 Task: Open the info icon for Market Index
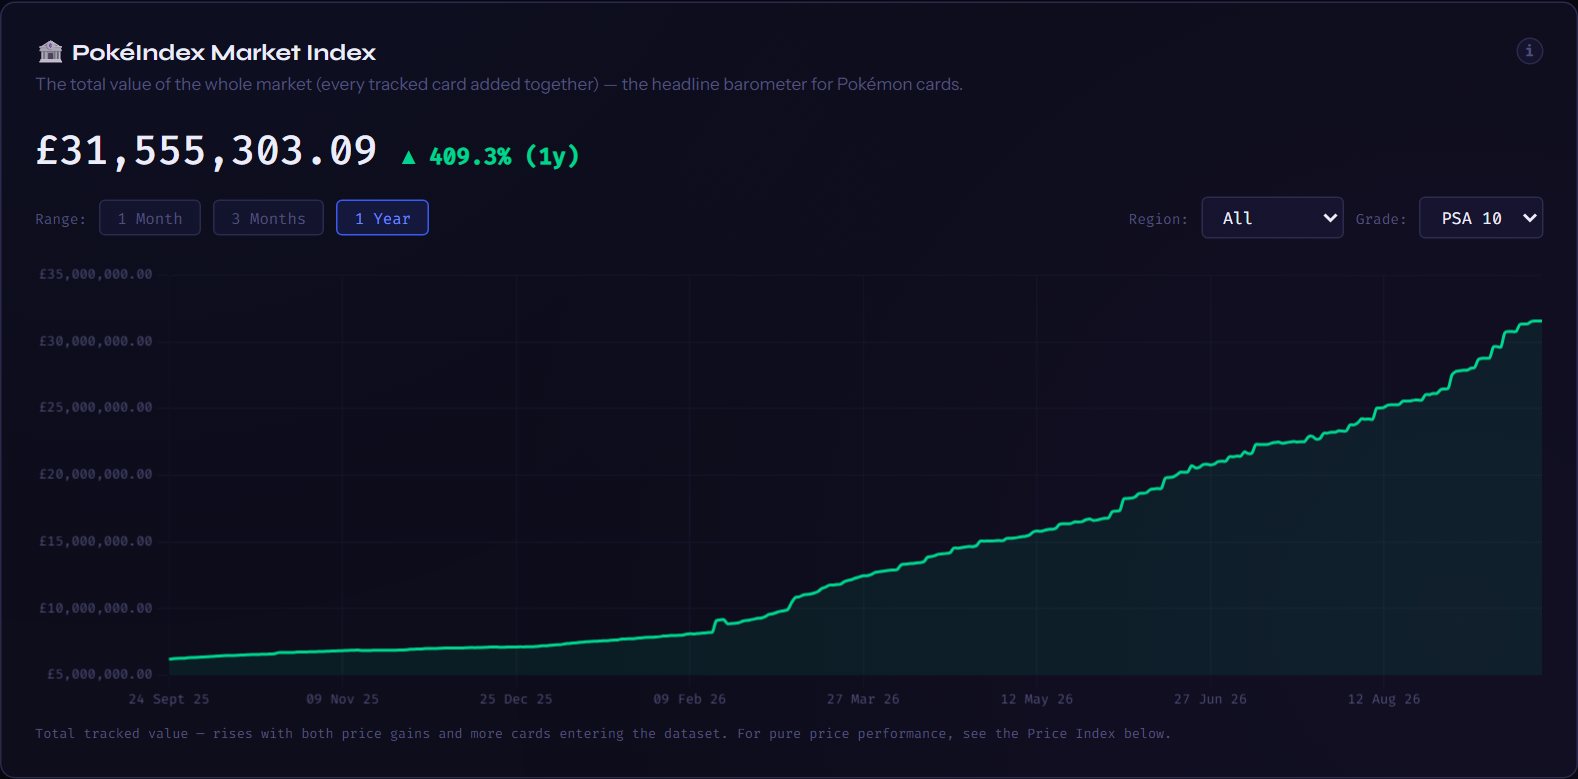point(1529,51)
